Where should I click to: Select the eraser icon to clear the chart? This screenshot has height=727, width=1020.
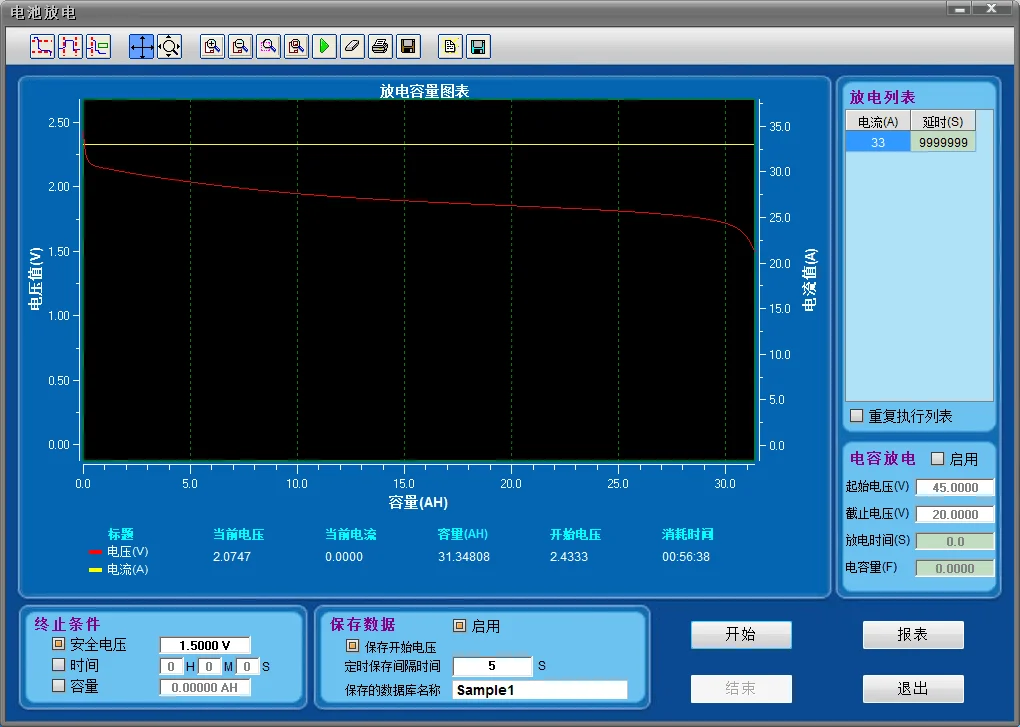[351, 46]
